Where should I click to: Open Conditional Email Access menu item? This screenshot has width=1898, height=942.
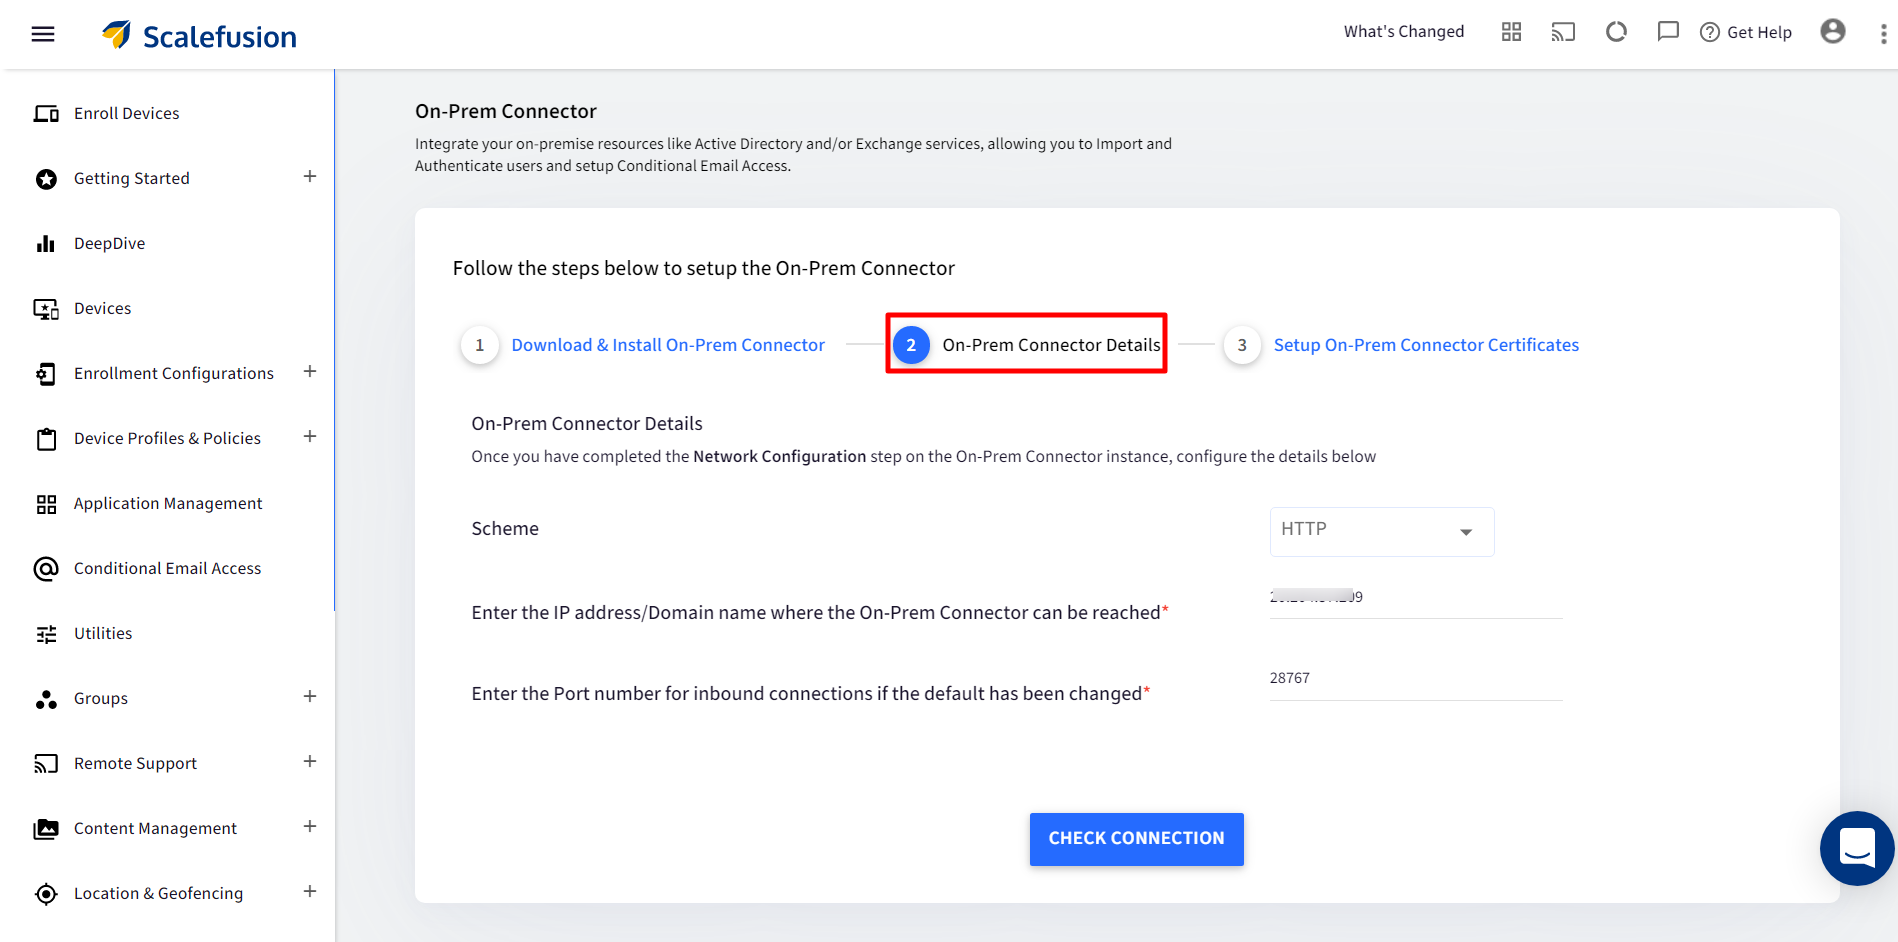(167, 568)
